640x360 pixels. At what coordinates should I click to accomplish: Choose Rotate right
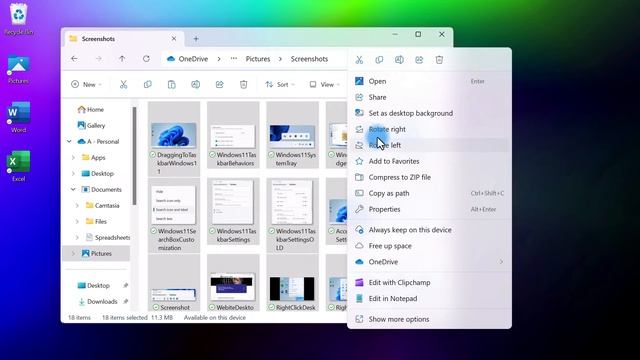(429, 129)
